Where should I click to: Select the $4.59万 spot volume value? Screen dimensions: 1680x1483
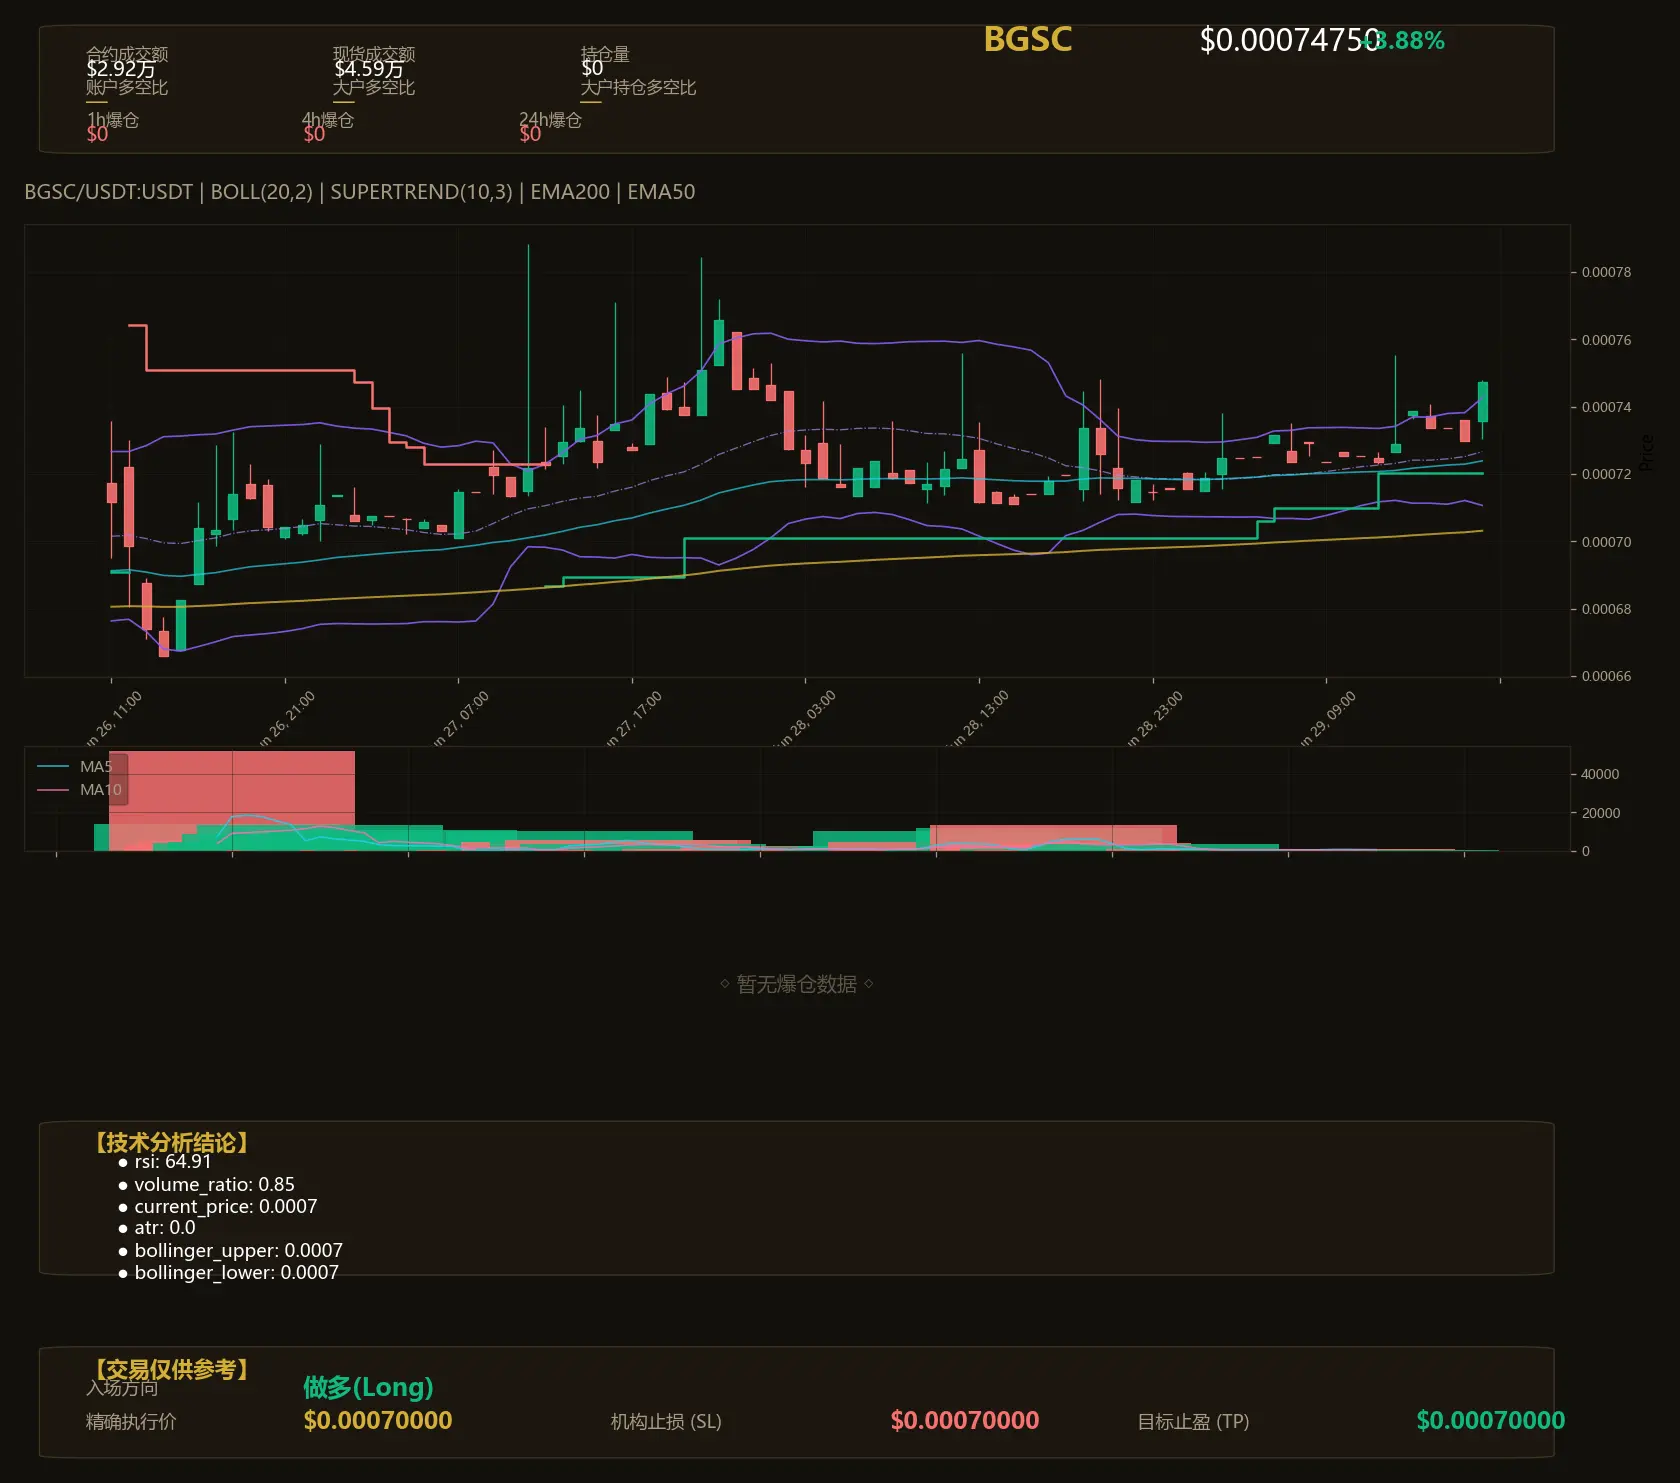tap(369, 68)
